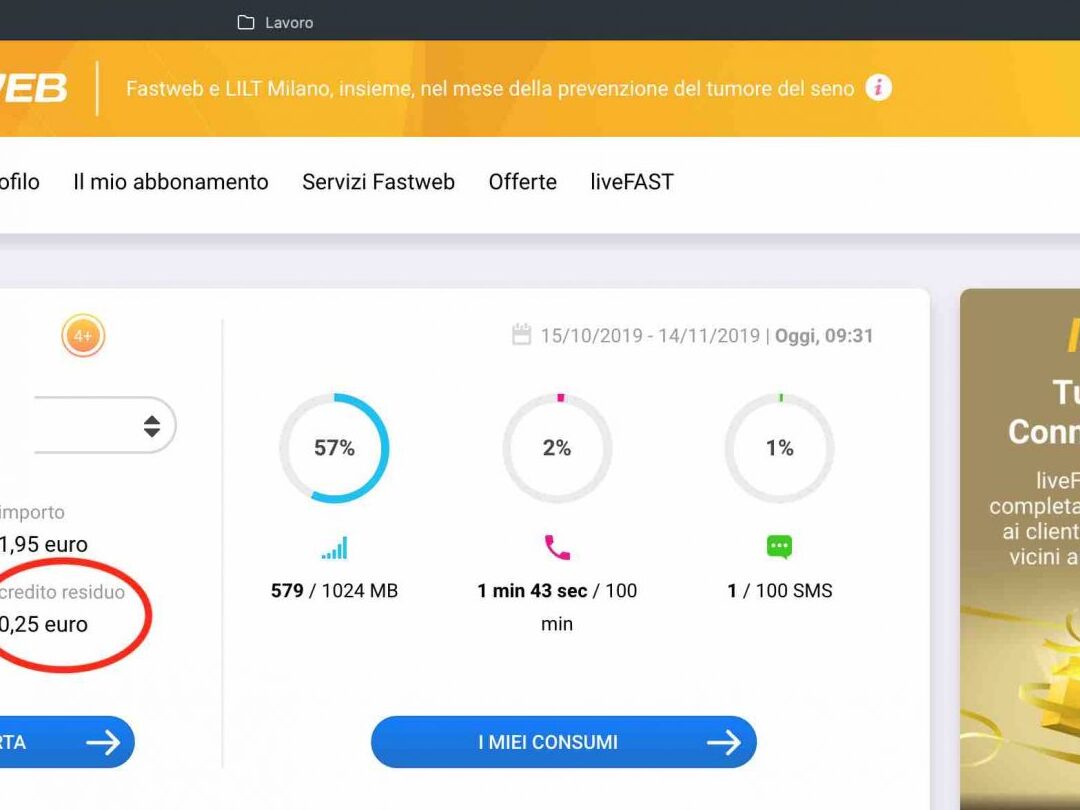The width and height of the screenshot is (1080, 810).
Task: Click the orange 4+ badge icon
Action: point(83,336)
